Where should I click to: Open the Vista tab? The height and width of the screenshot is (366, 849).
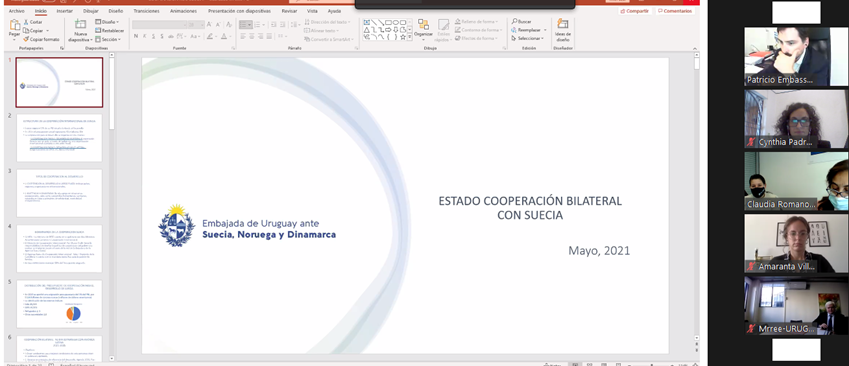tap(312, 11)
